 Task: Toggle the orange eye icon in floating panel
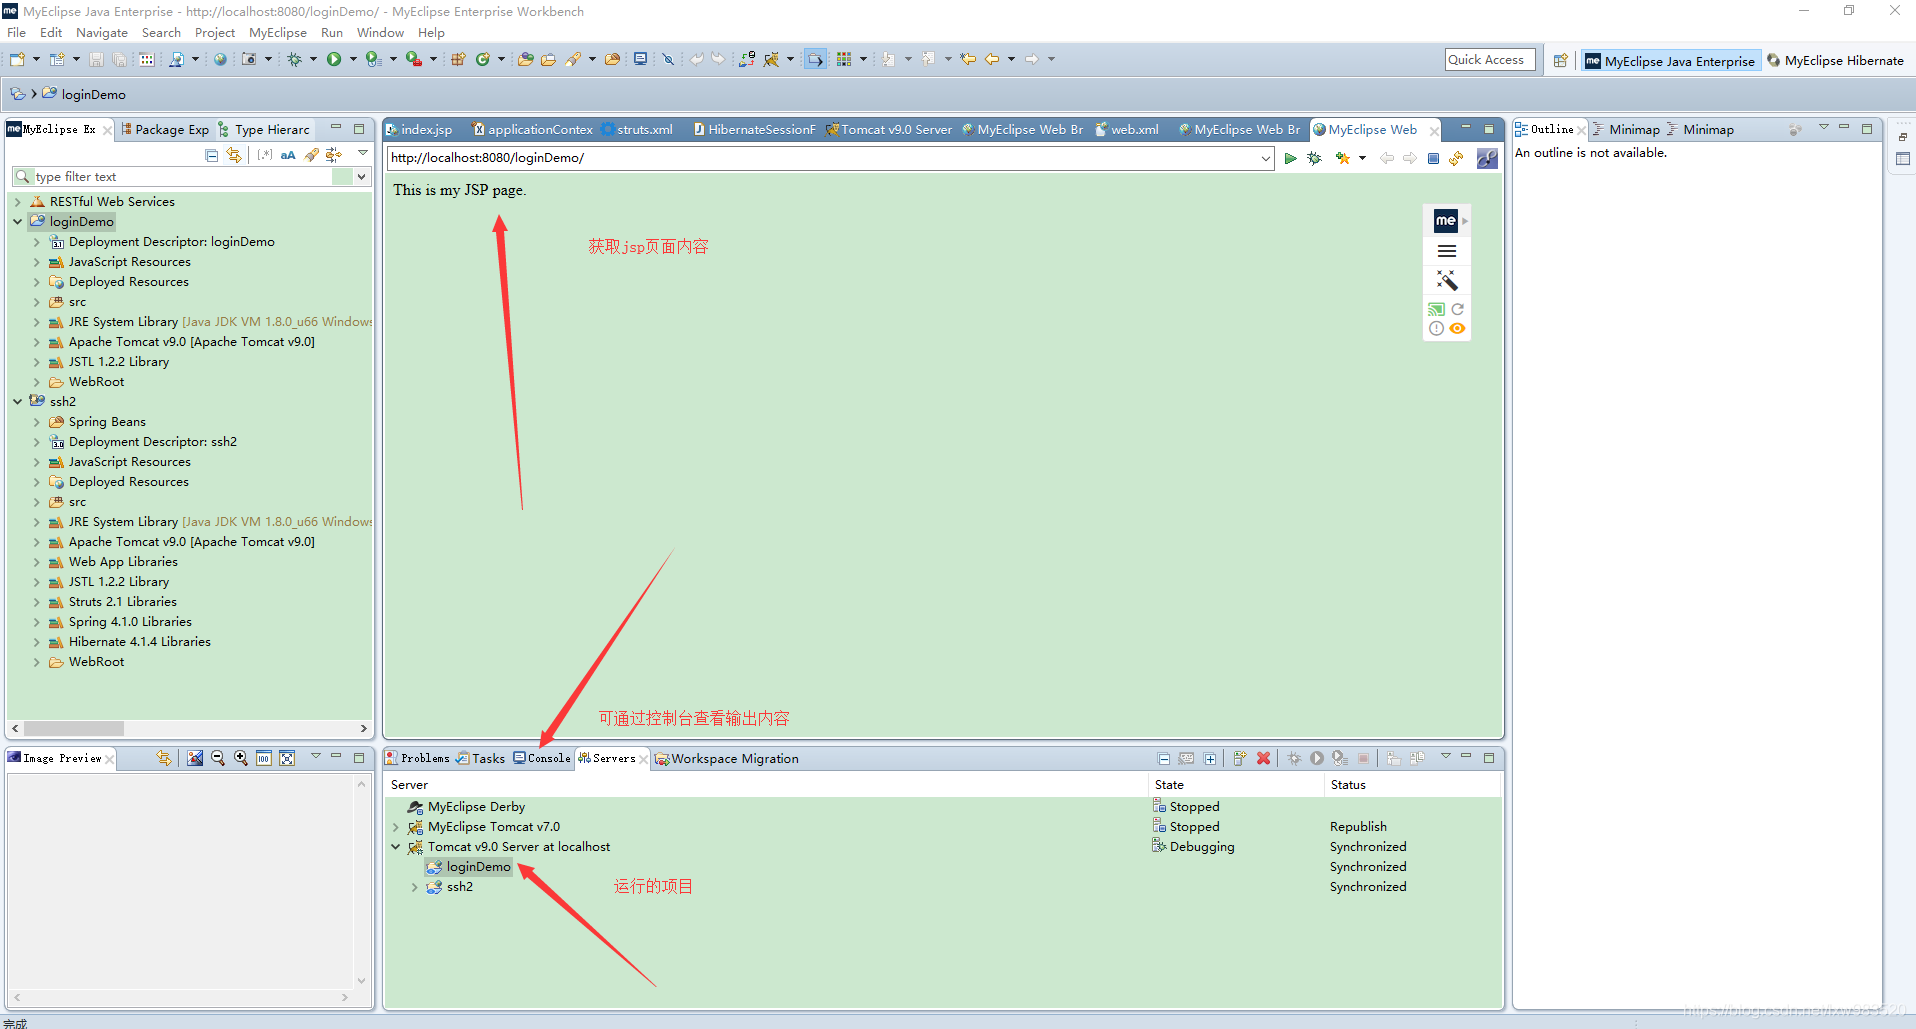point(1458,328)
